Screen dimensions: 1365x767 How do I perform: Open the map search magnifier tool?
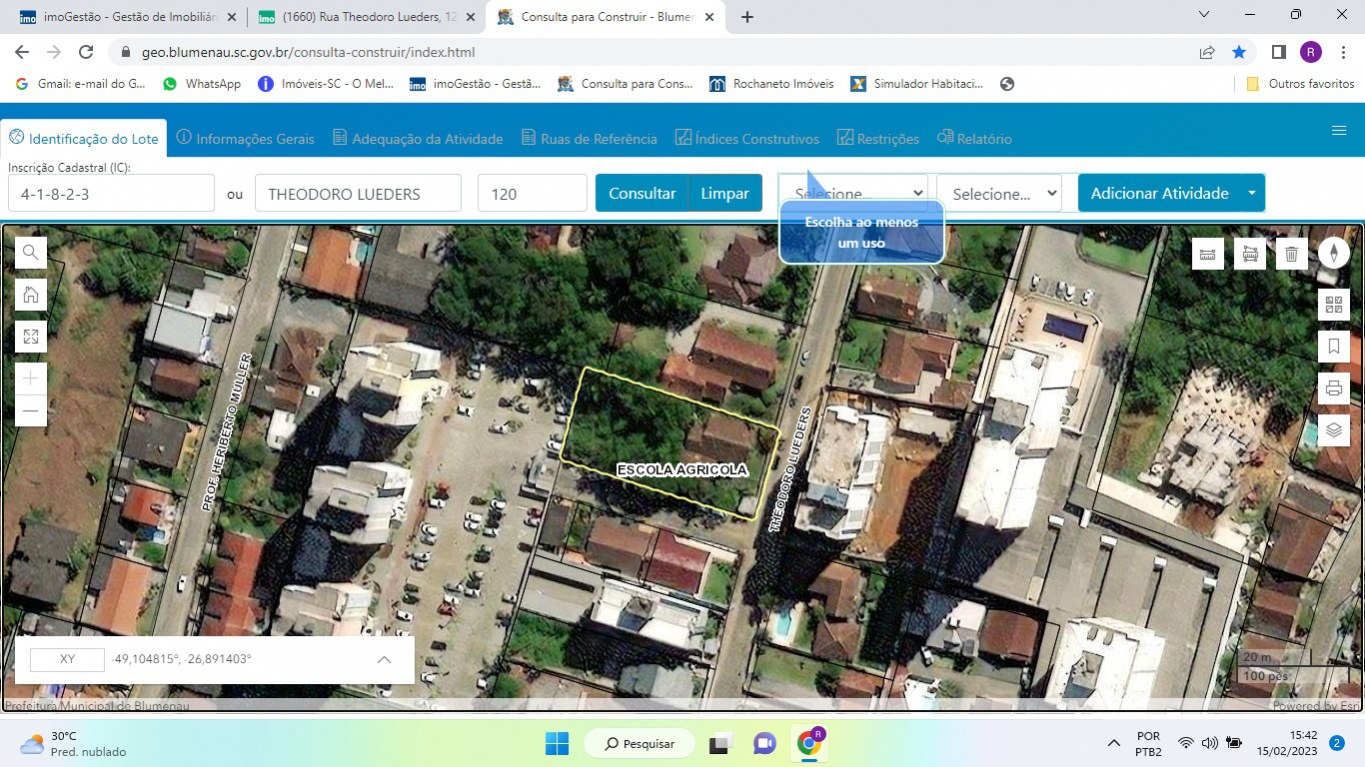point(31,253)
